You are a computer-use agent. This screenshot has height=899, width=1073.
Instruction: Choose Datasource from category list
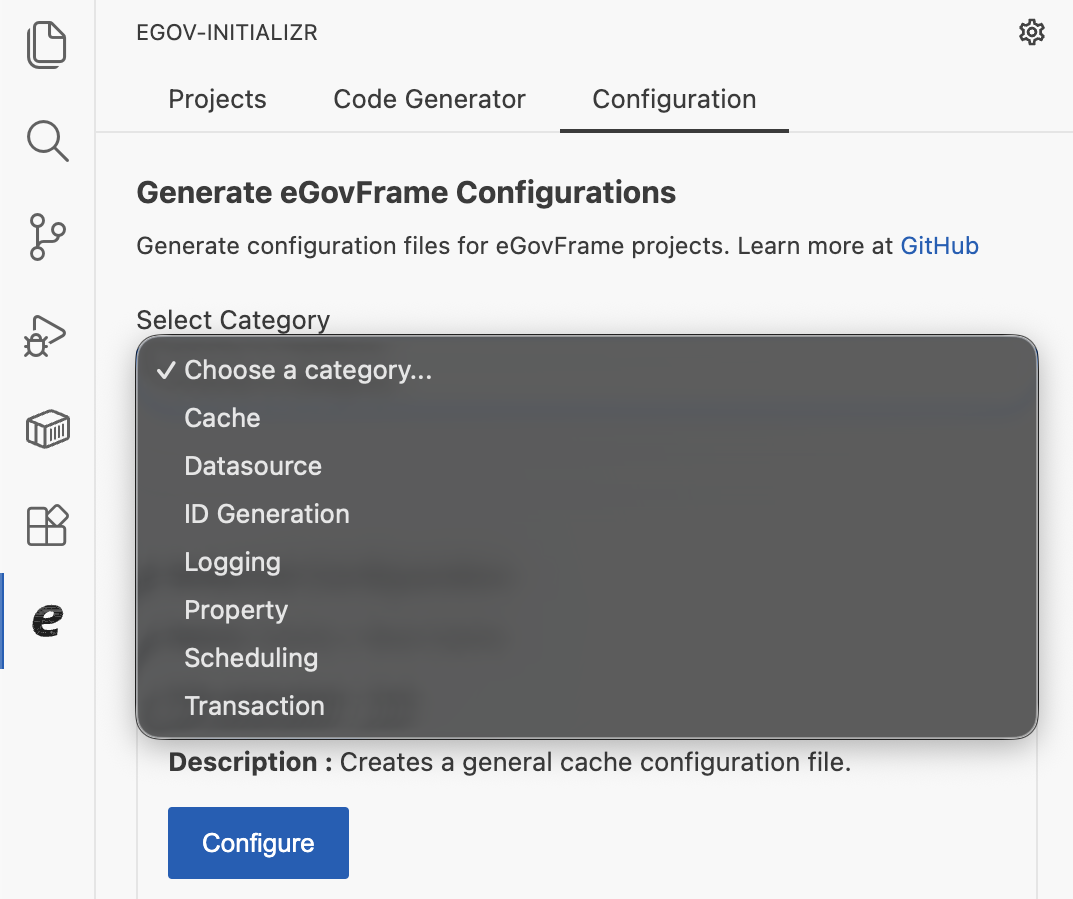(x=253, y=466)
